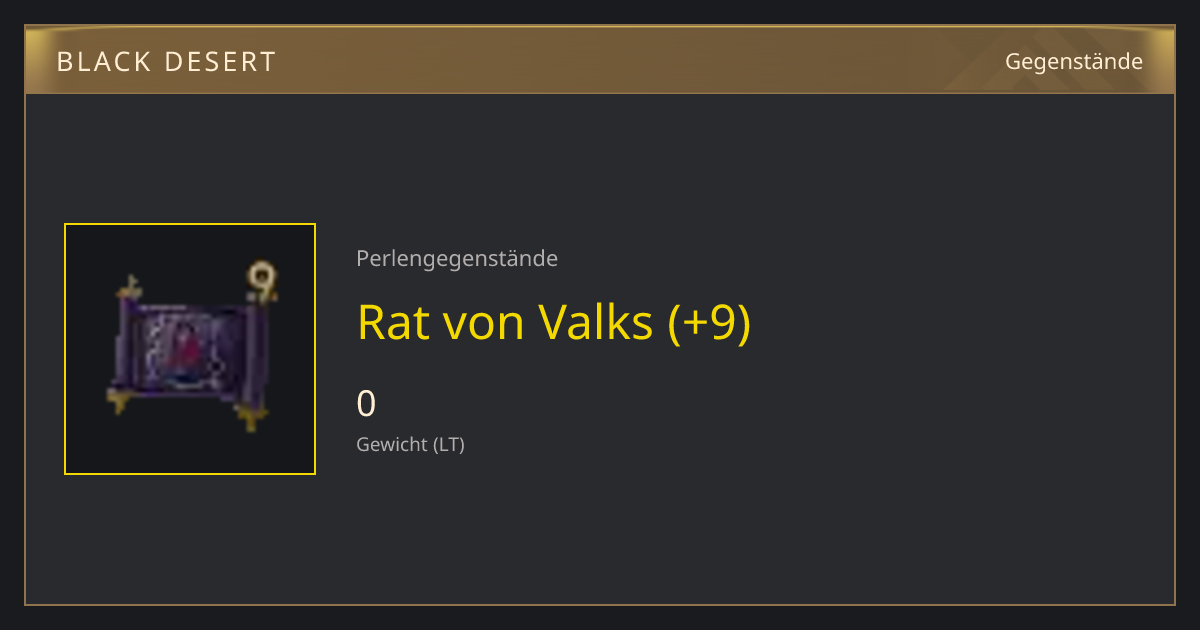Click the (+9) enhancement level in title

[708, 322]
